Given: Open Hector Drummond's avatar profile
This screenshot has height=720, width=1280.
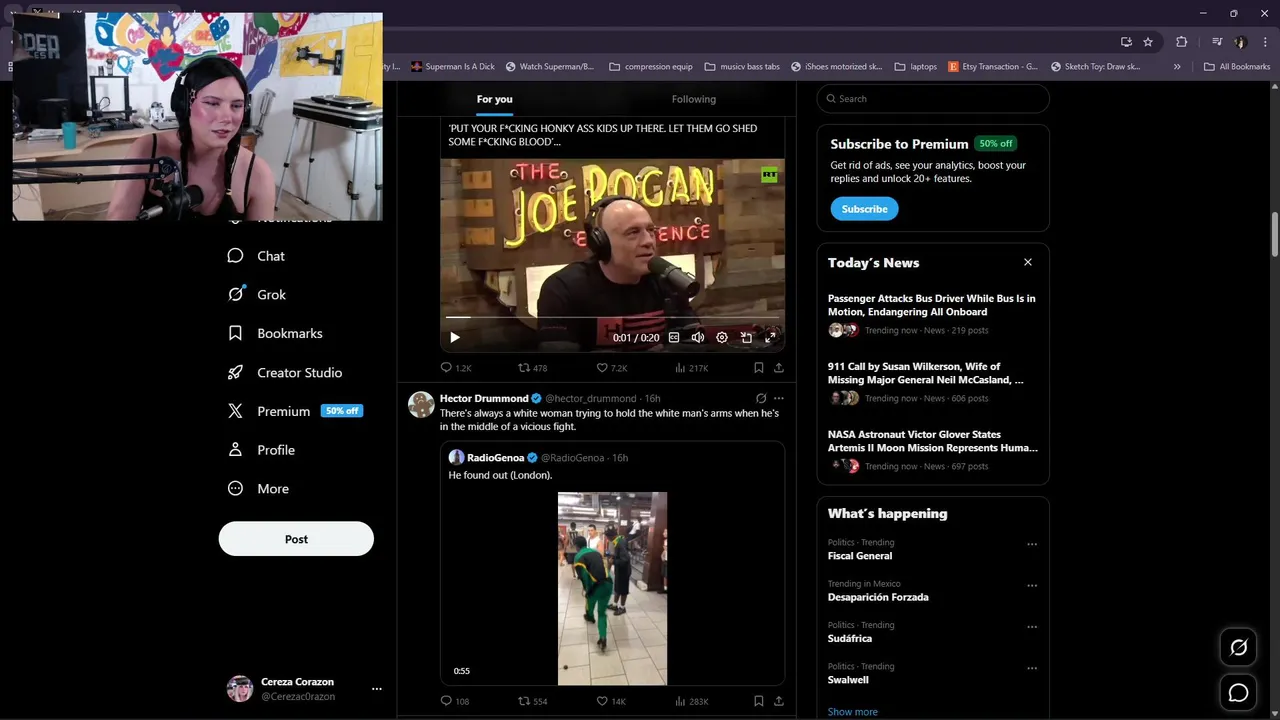Looking at the screenshot, I should tap(421, 404).
